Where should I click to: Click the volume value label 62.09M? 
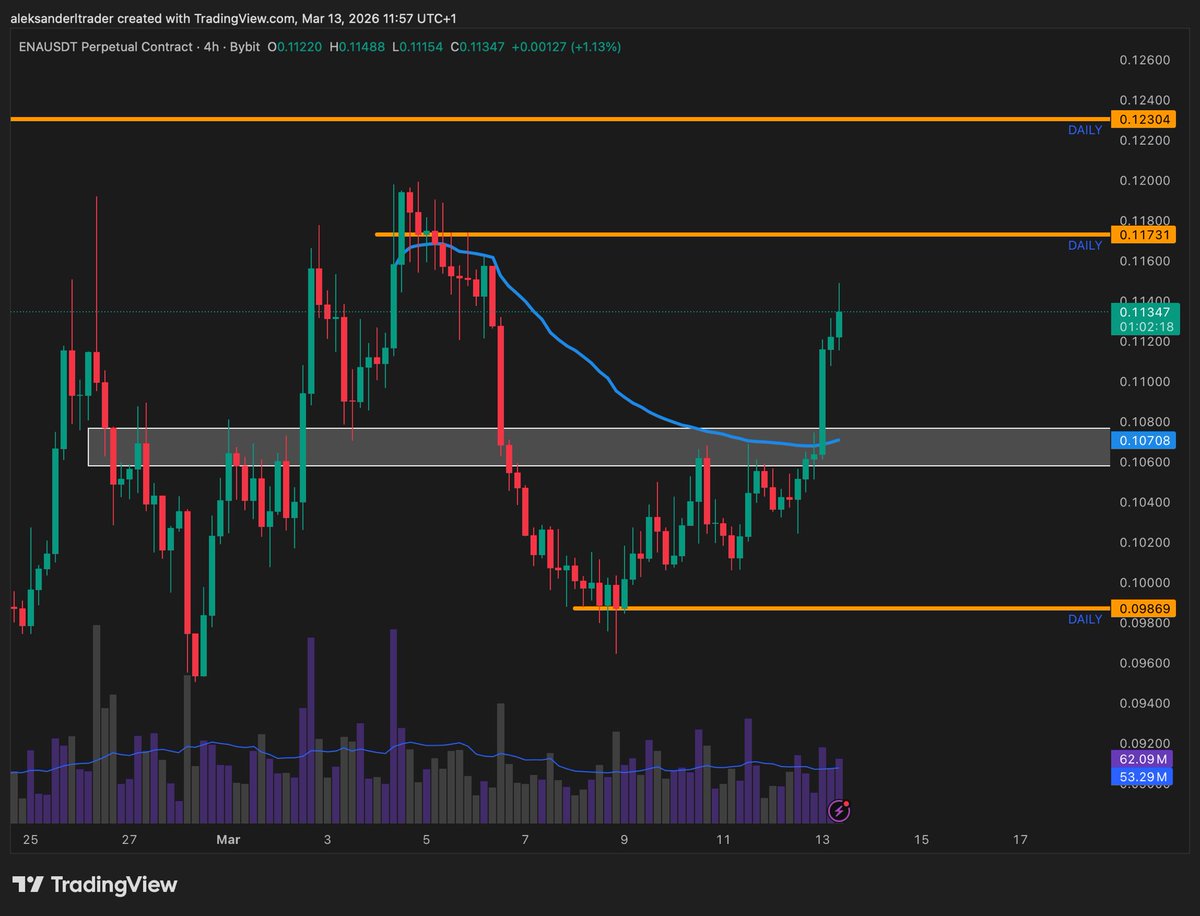(1141, 760)
